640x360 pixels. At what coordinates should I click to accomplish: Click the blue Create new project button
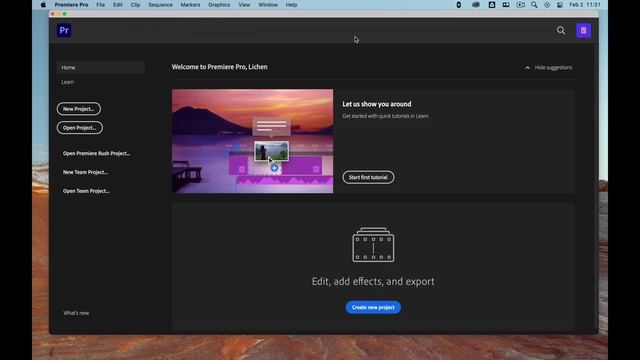(x=373, y=307)
